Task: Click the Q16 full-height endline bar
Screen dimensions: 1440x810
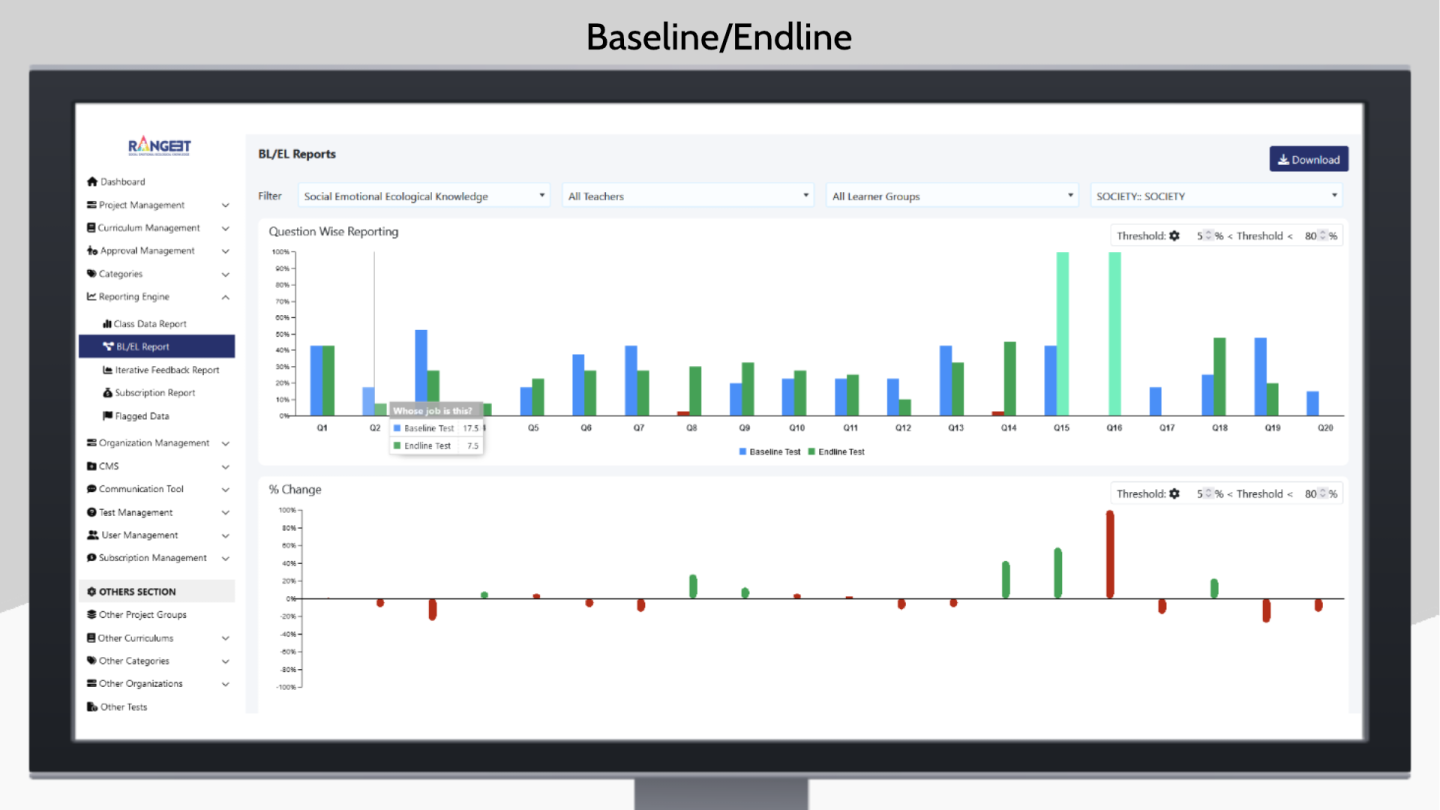Action: point(1115,334)
